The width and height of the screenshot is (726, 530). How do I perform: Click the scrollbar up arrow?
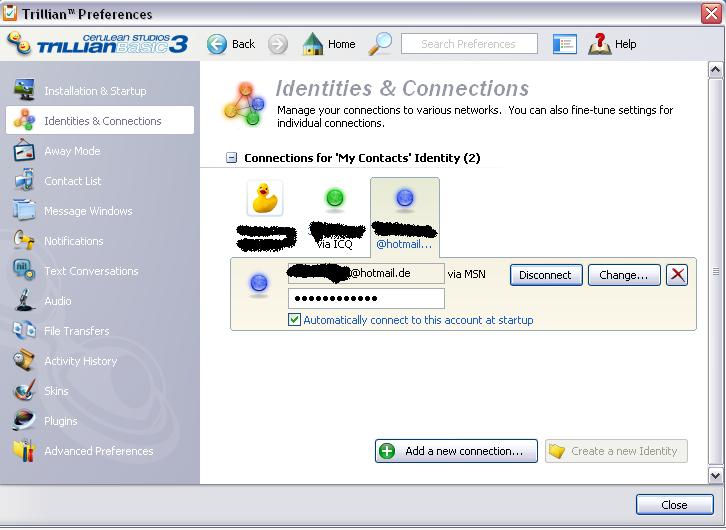point(715,70)
